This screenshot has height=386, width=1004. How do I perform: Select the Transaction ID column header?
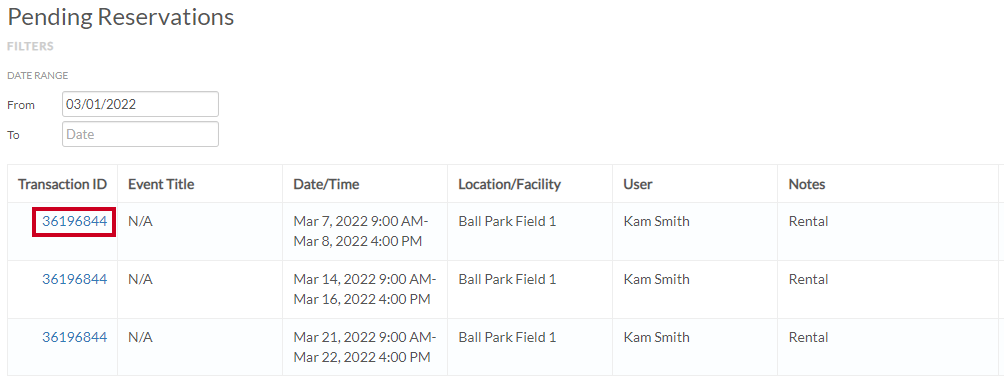click(x=63, y=184)
